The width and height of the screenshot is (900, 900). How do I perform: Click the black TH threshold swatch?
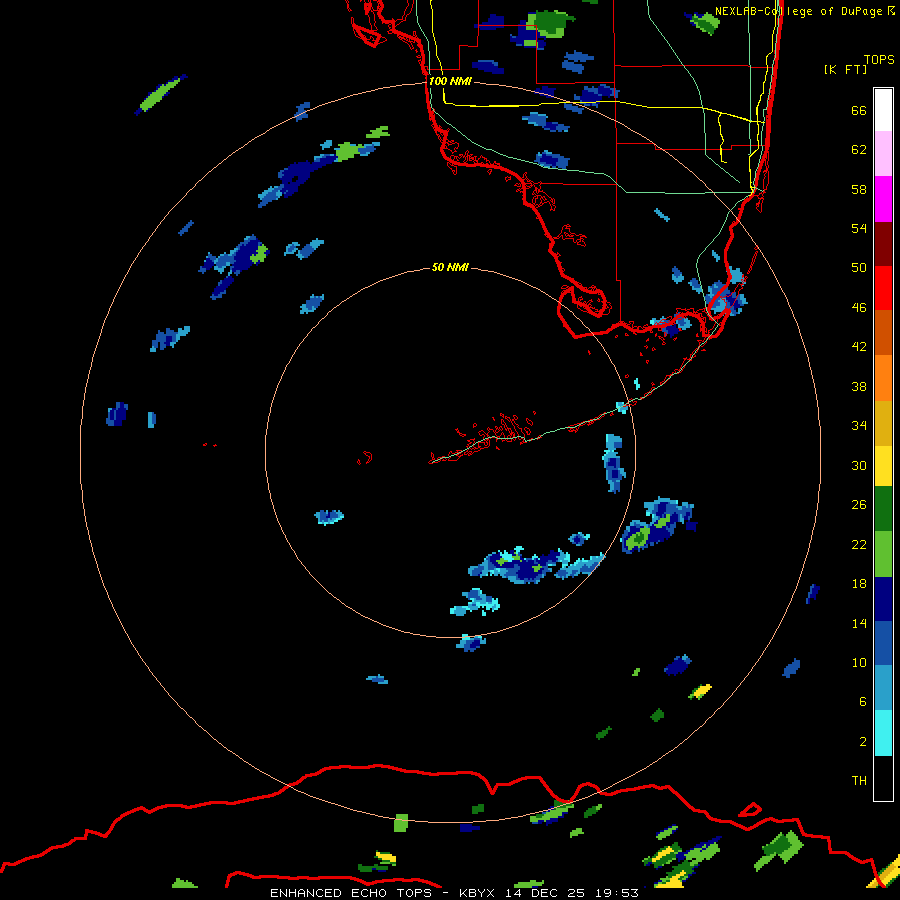pyautogui.click(x=883, y=778)
